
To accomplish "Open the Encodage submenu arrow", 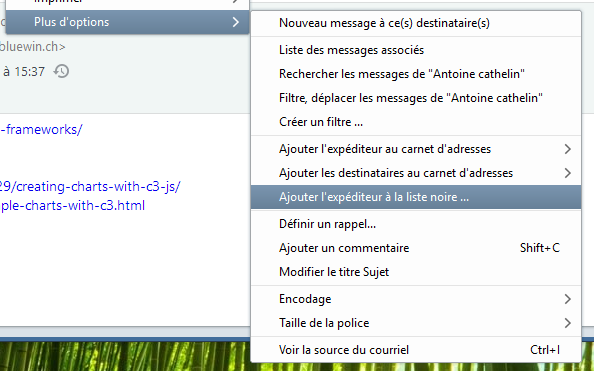I will click(x=567, y=299).
